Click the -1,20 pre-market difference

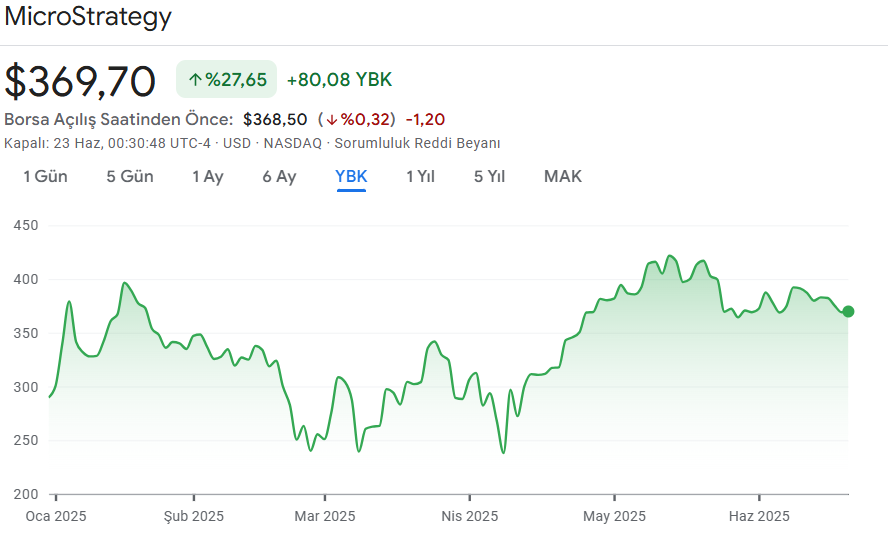[x=425, y=119]
